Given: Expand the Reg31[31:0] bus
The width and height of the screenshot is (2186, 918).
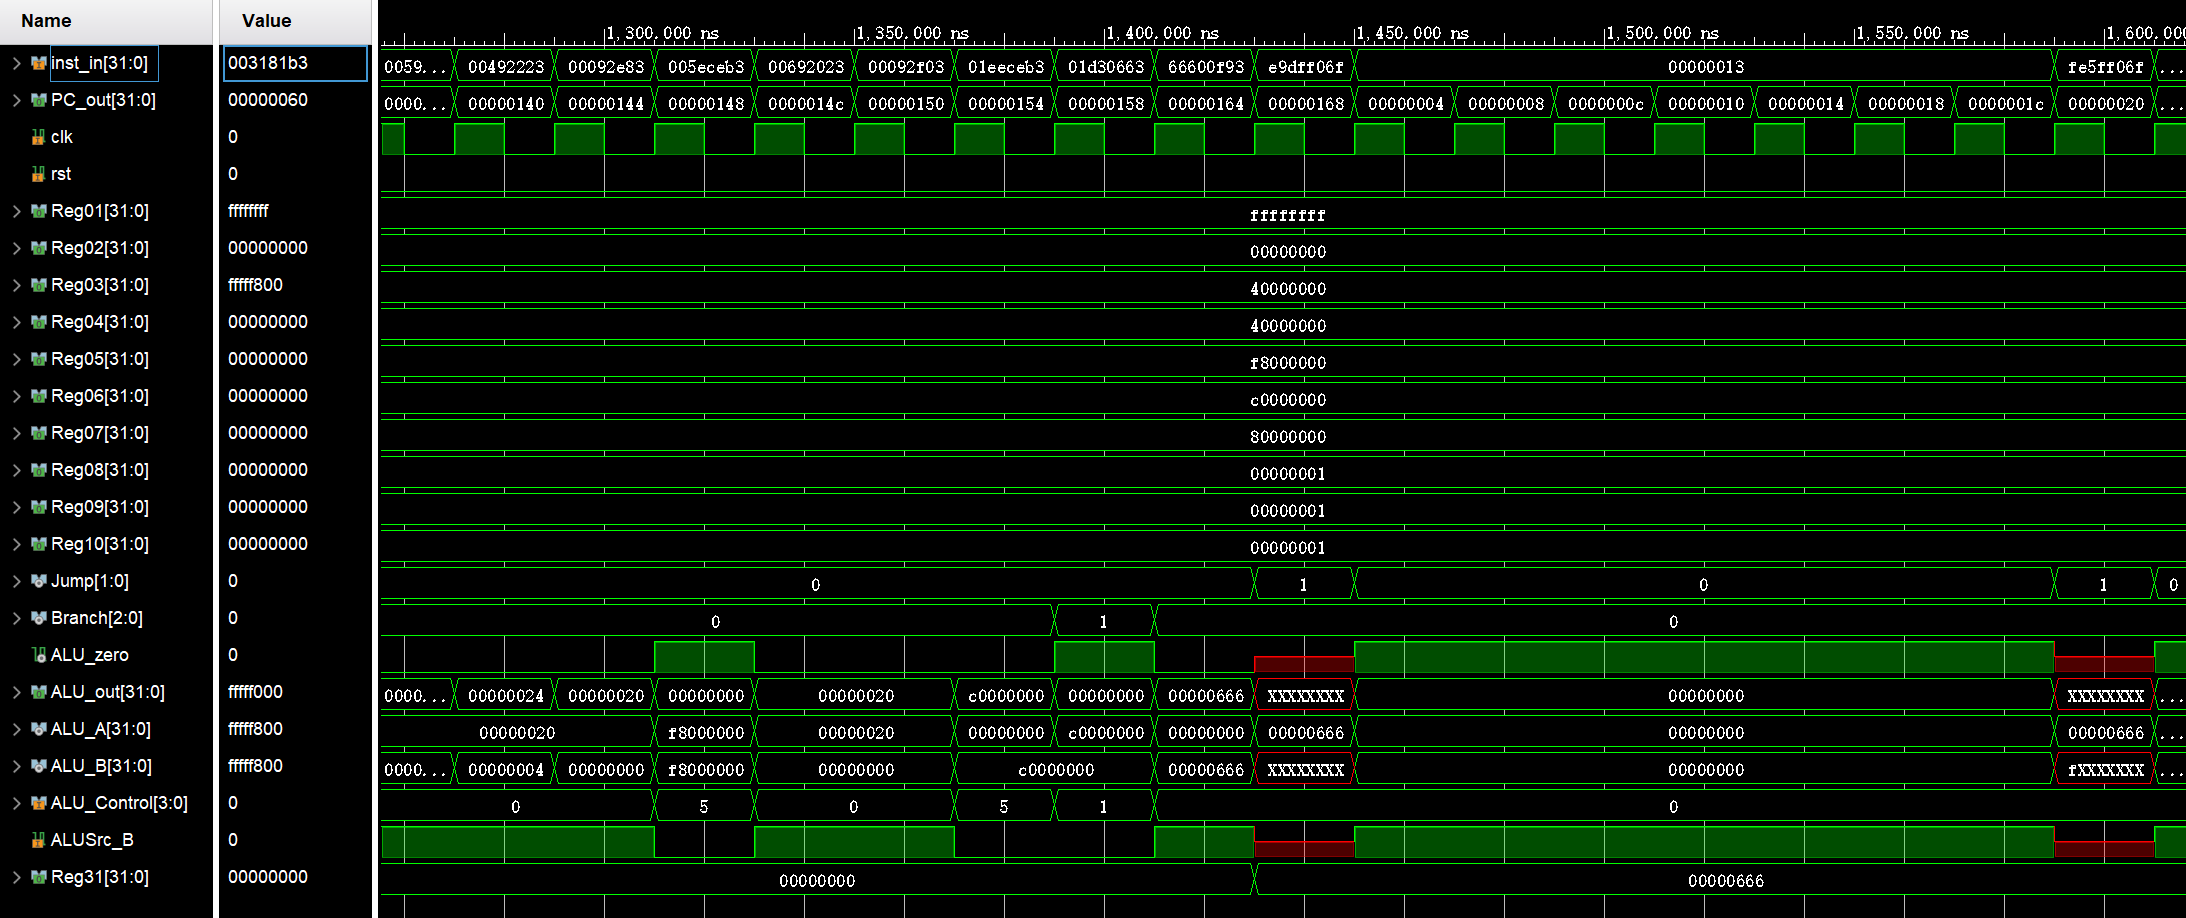Looking at the screenshot, I should point(16,877).
